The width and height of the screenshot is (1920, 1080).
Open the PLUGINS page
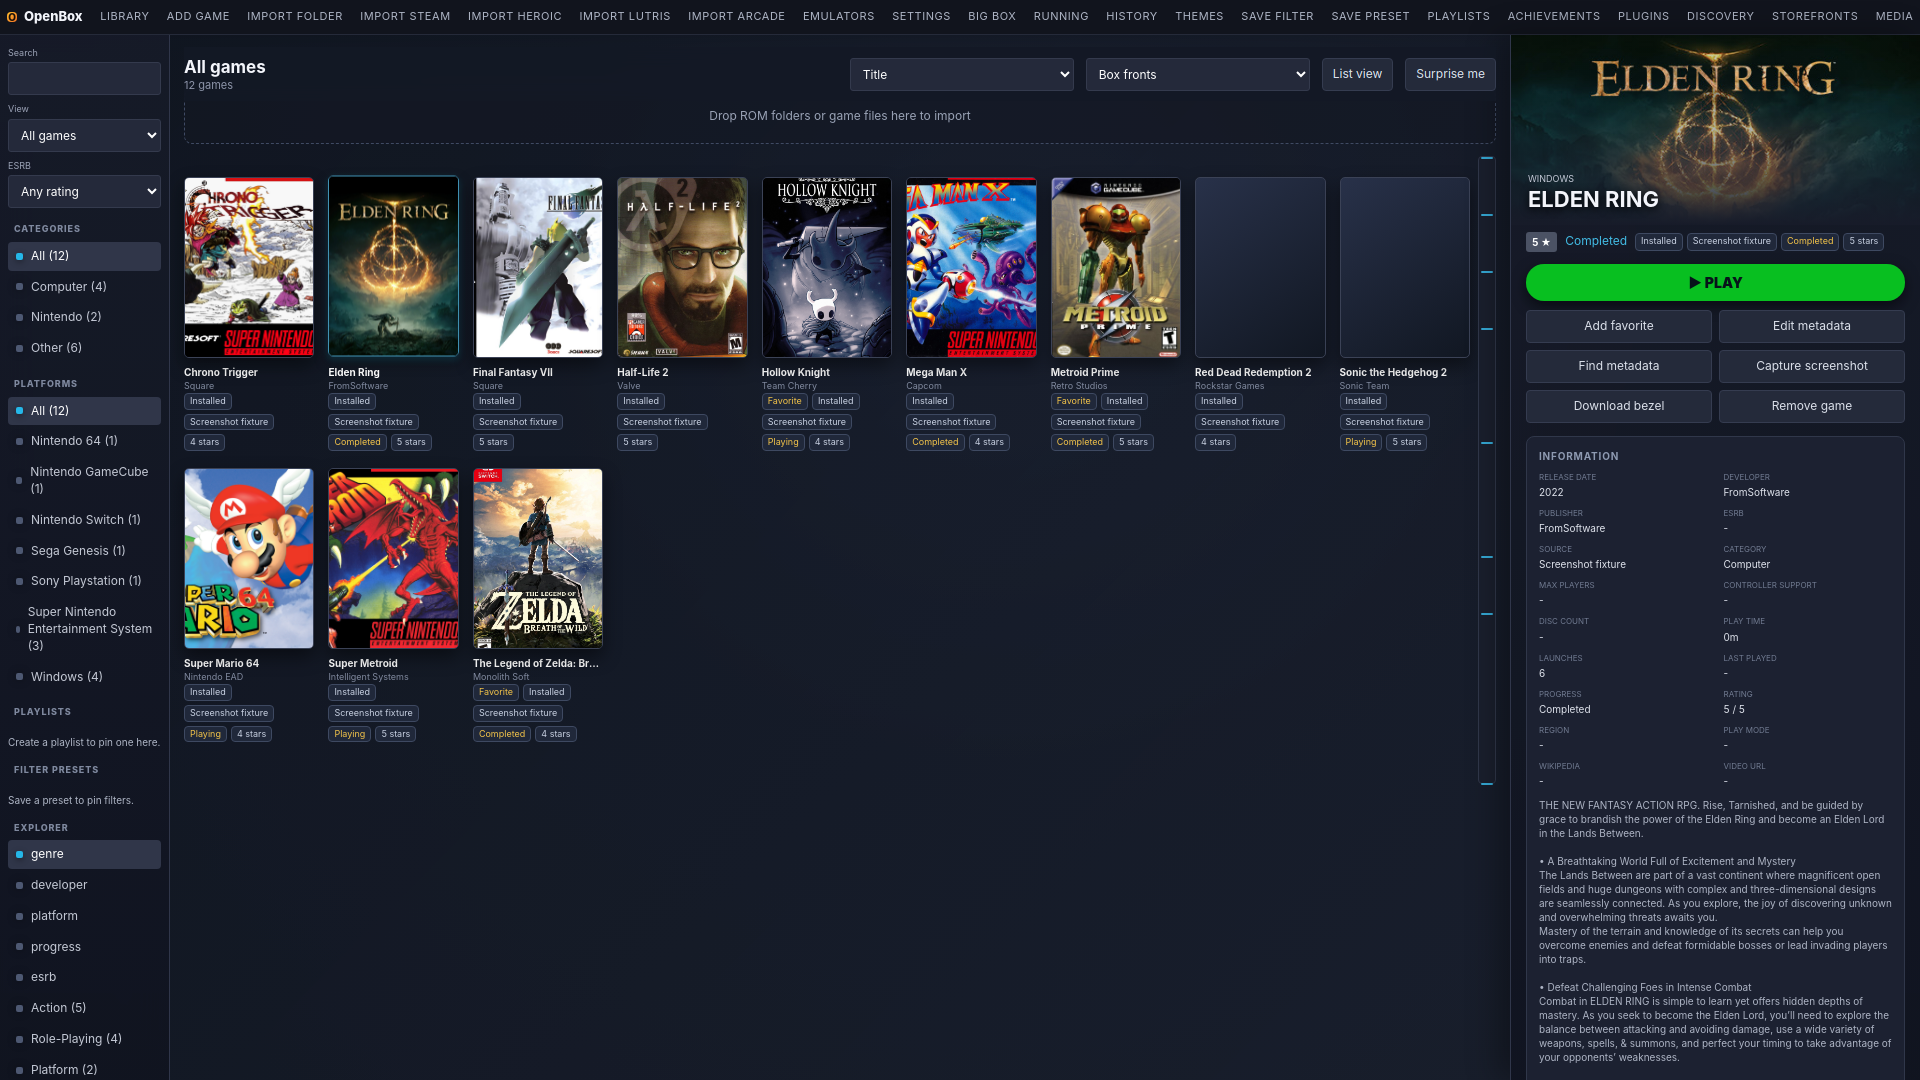pos(1643,17)
